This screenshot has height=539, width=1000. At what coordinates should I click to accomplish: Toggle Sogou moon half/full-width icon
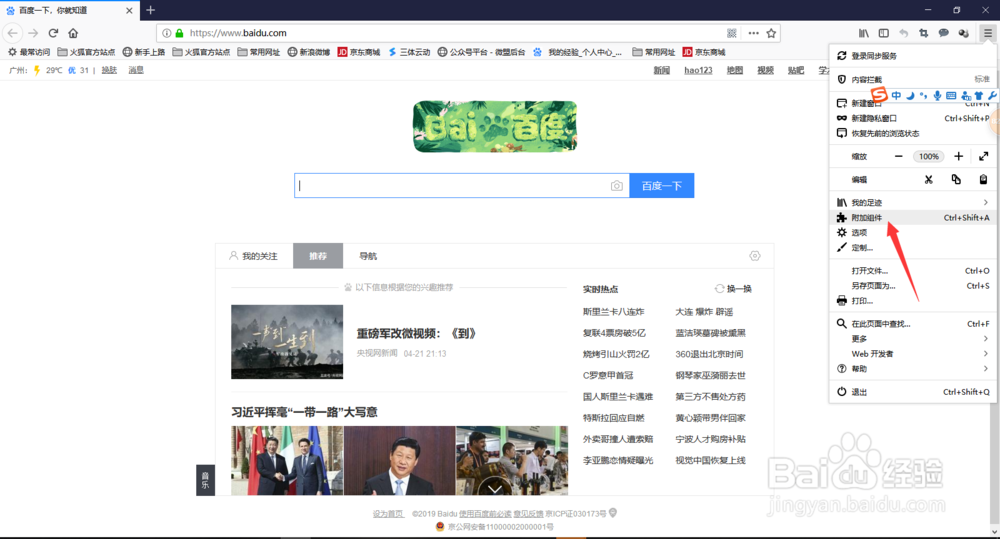[910, 96]
